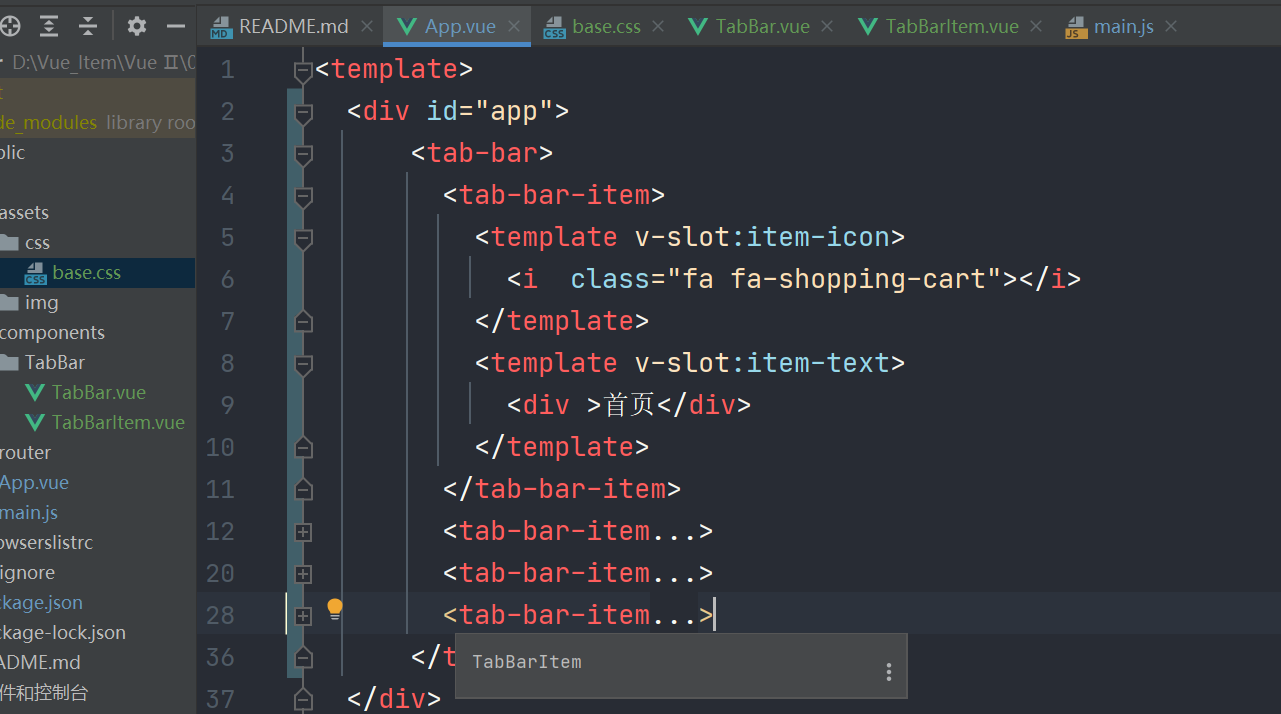
Task: Collapse the template fold on line 1
Action: click(x=304, y=71)
